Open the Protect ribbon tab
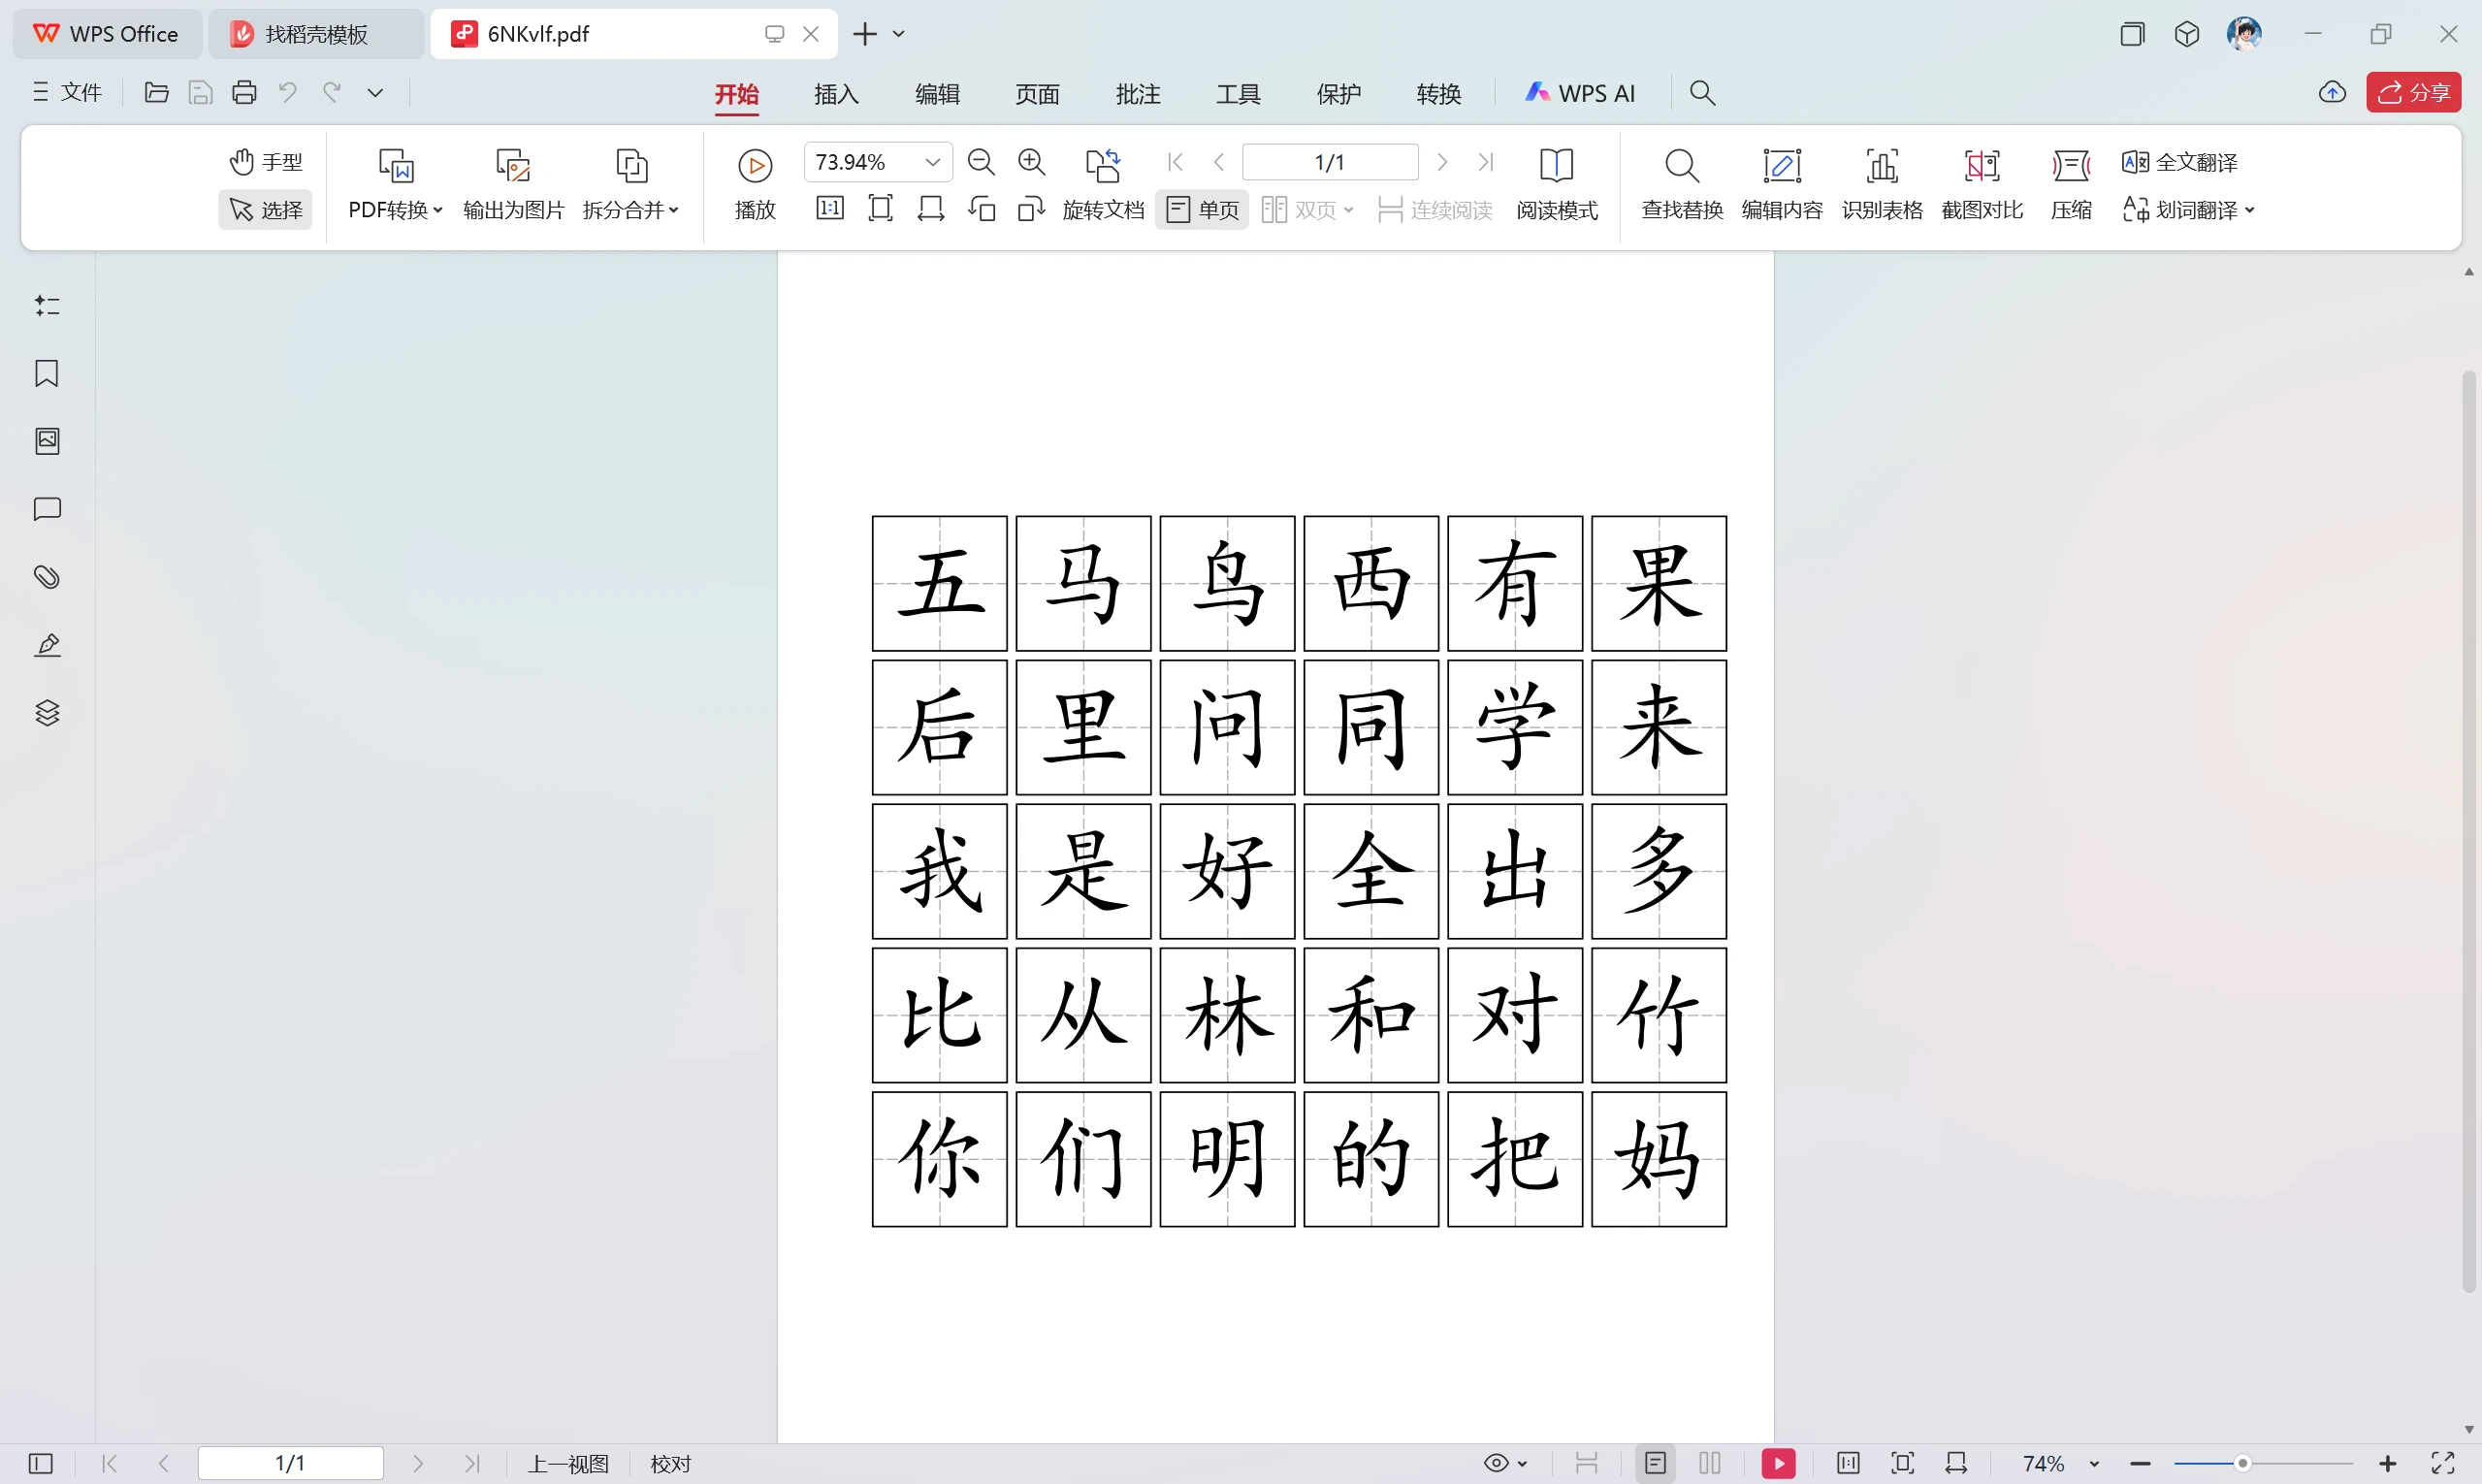 click(x=1338, y=94)
